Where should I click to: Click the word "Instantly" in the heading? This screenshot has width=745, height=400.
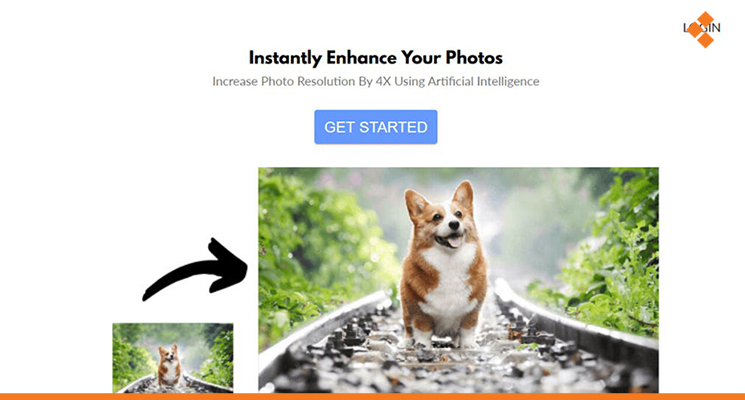285,58
